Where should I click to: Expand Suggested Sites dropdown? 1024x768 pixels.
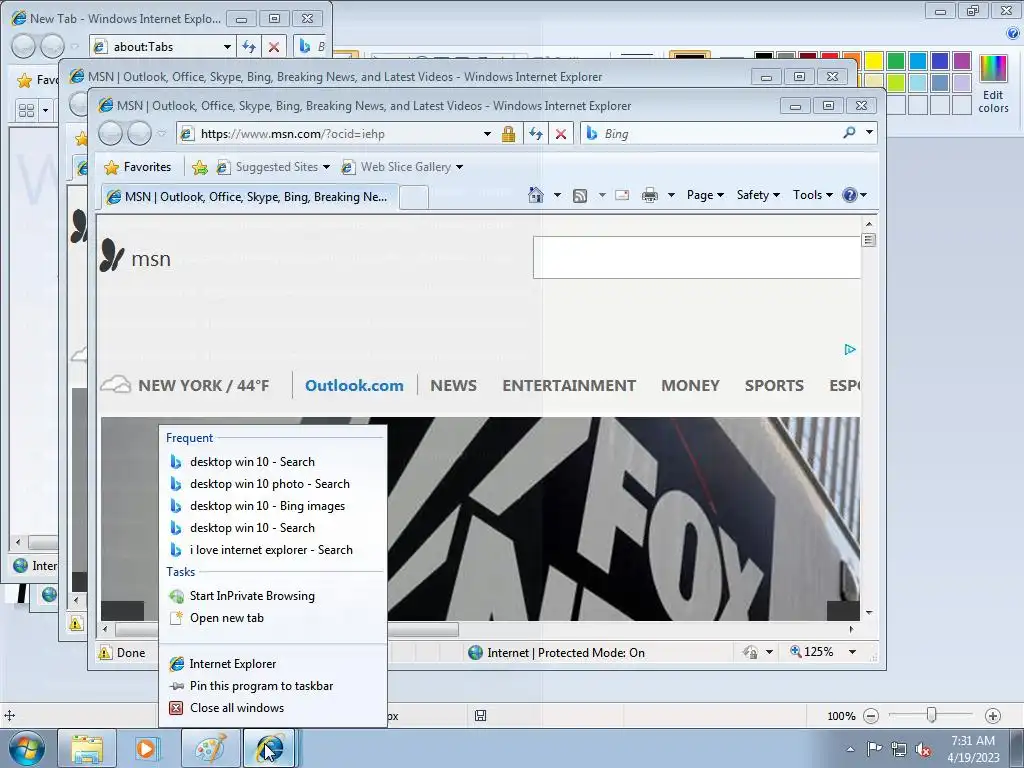pos(326,167)
